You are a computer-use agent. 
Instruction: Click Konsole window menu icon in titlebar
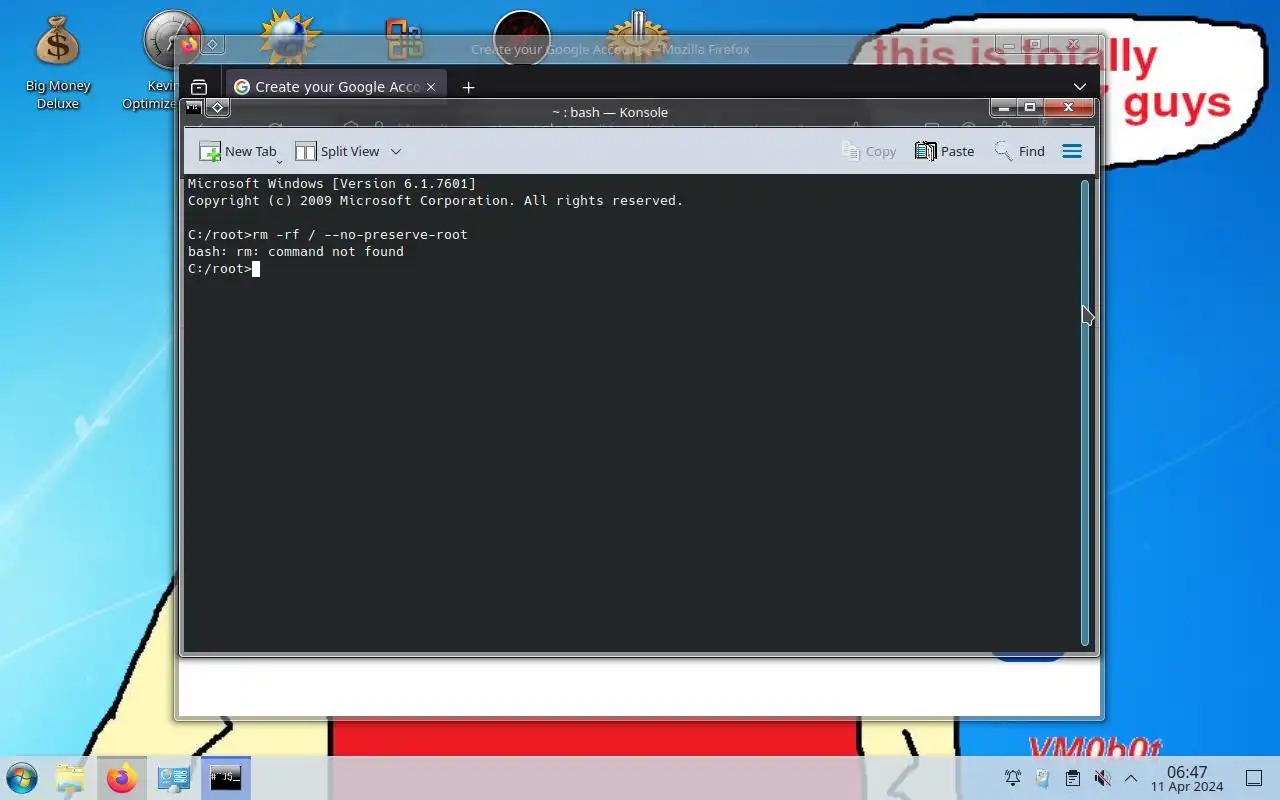pyautogui.click(x=194, y=107)
